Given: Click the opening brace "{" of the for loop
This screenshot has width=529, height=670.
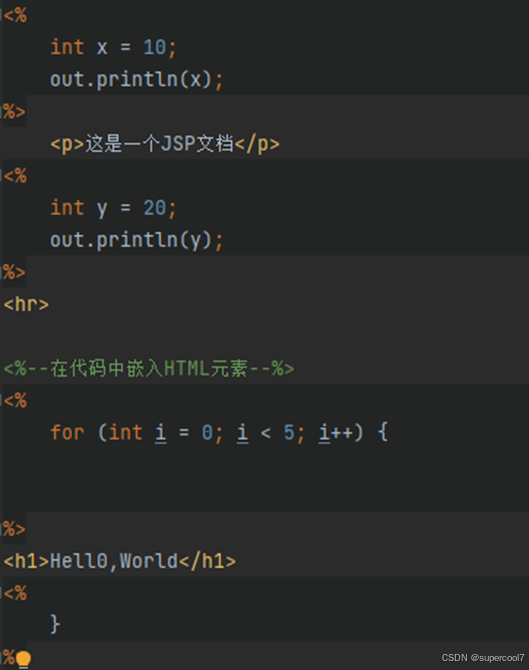Looking at the screenshot, I should pyautogui.click(x=383, y=432).
